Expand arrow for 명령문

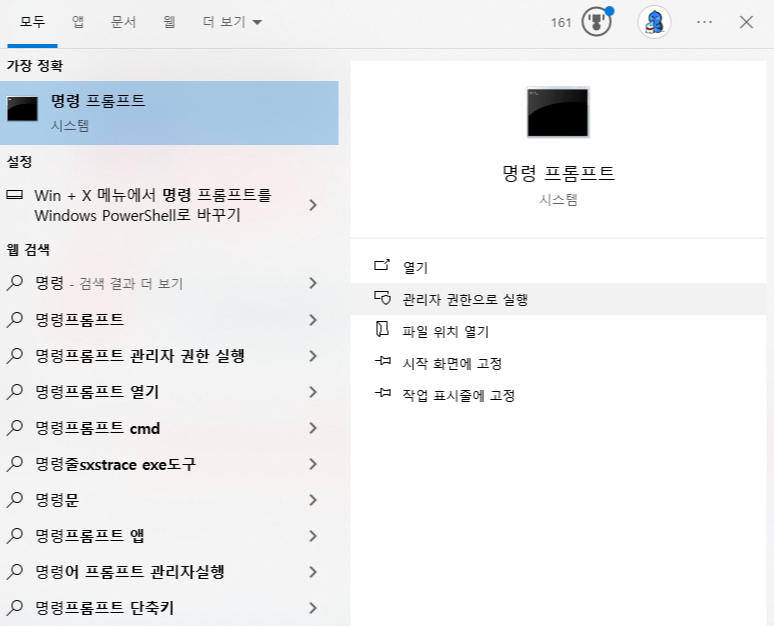pos(313,500)
